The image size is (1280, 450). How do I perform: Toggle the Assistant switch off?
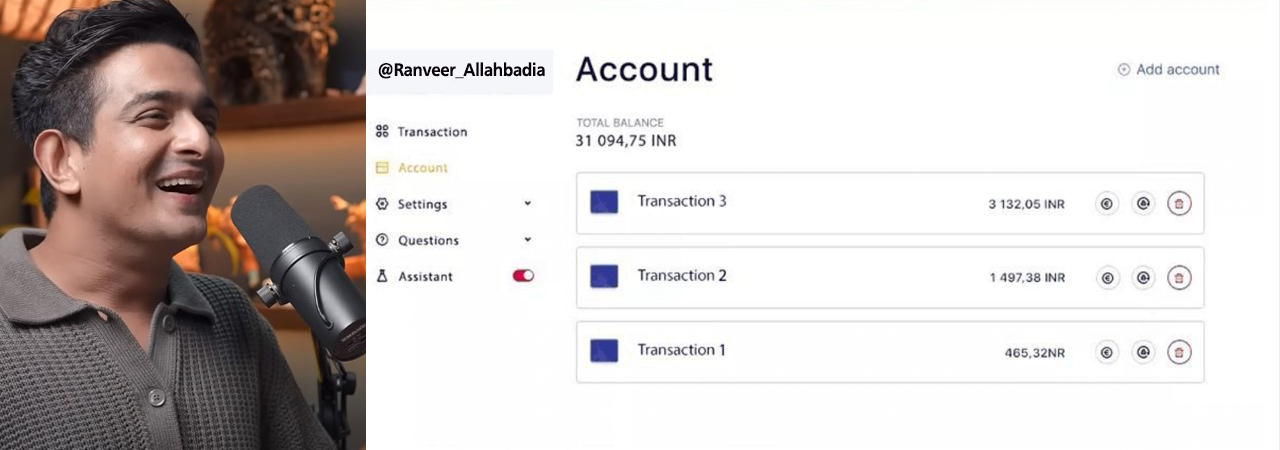523,276
